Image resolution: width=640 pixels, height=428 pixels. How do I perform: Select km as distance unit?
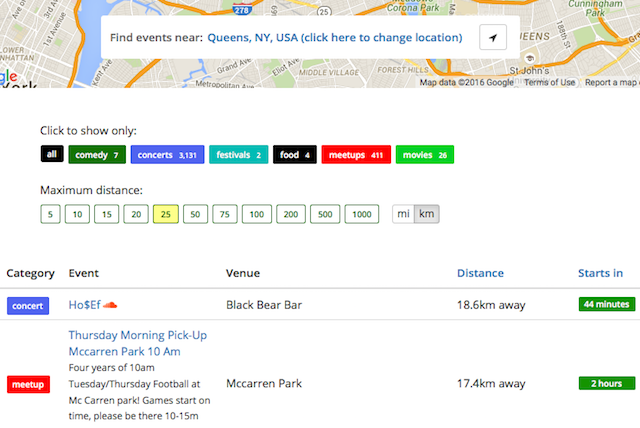426,214
